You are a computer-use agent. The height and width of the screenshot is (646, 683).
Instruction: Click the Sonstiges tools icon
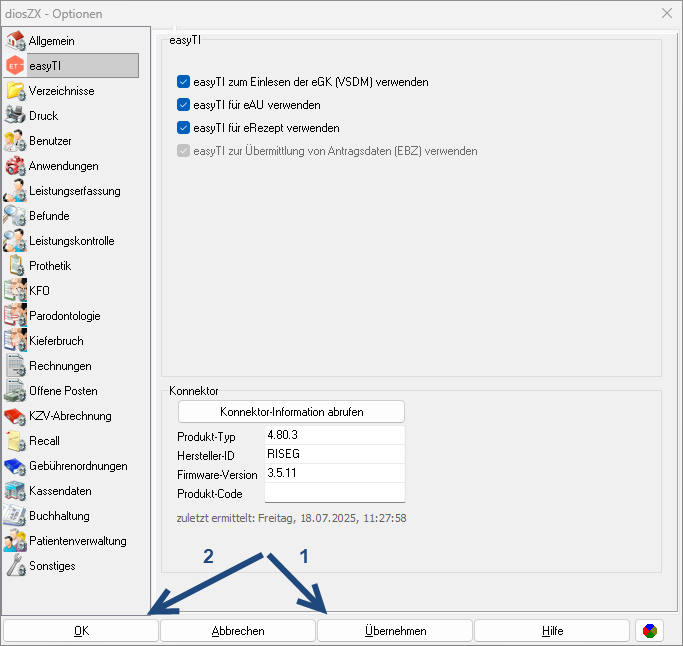(15, 566)
